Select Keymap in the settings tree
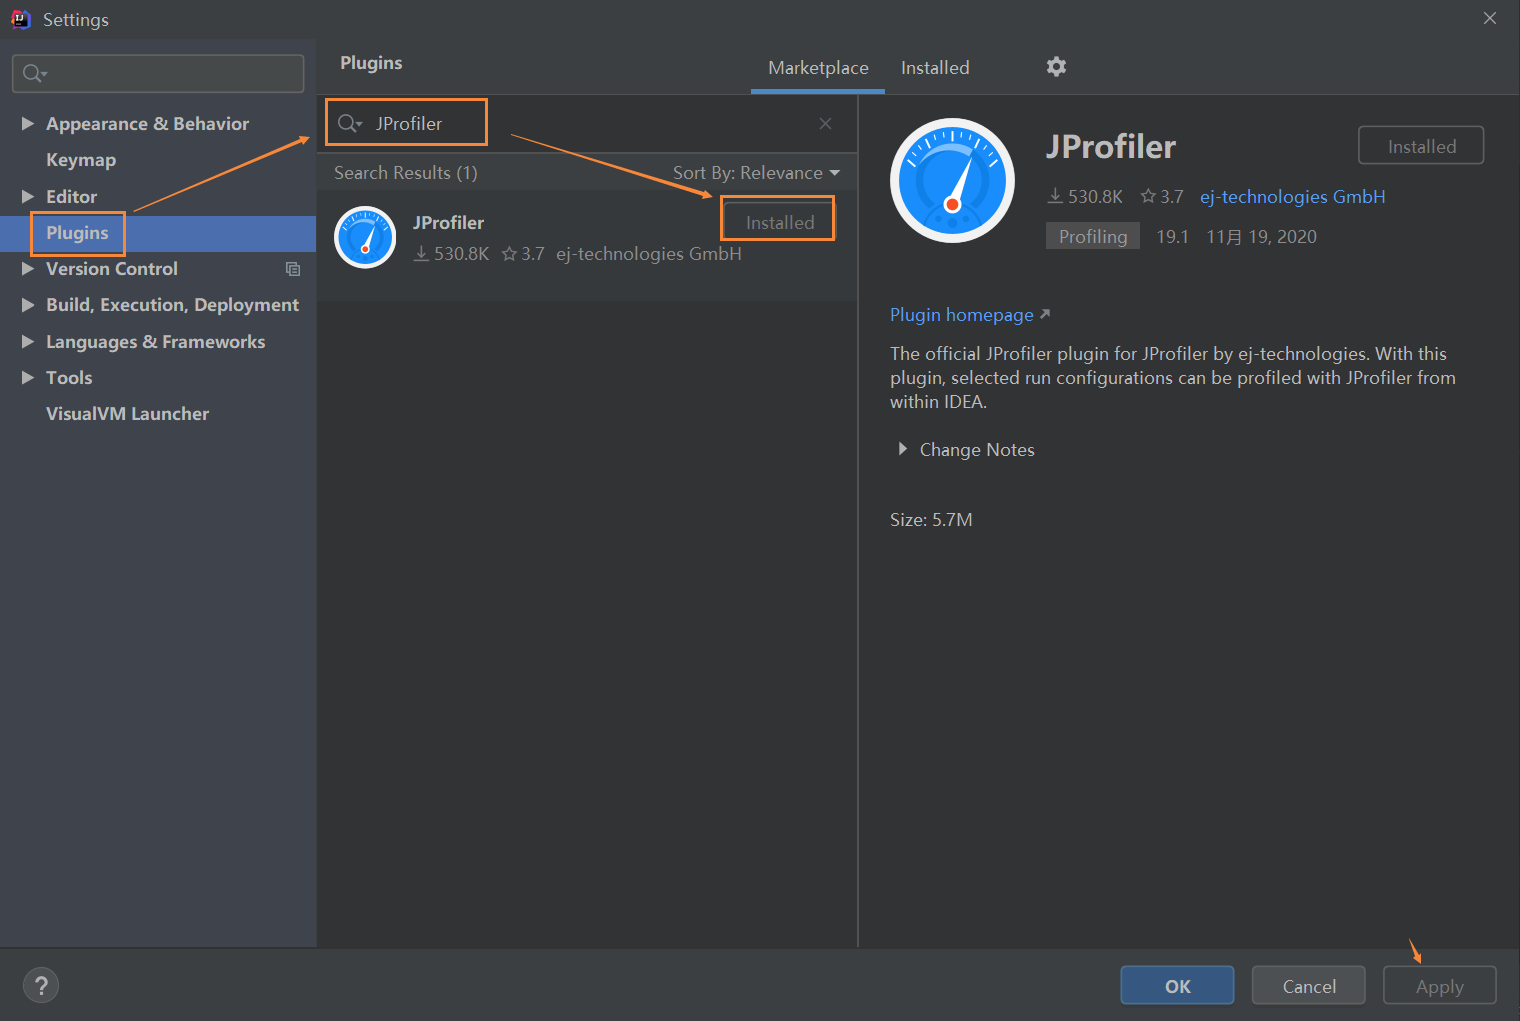This screenshot has height=1021, width=1520. tap(81, 160)
